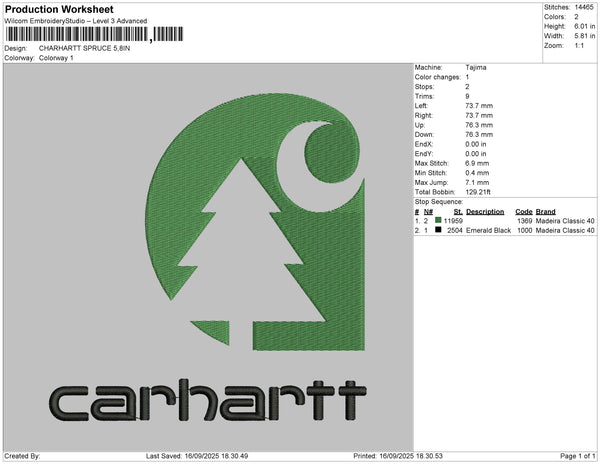Click thread code 1000
Viewport: 600px width, 464px height.
point(525,230)
